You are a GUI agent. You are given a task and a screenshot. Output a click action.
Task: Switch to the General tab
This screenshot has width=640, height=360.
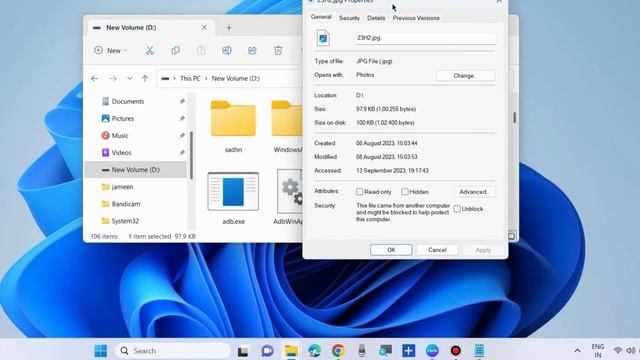pos(321,17)
